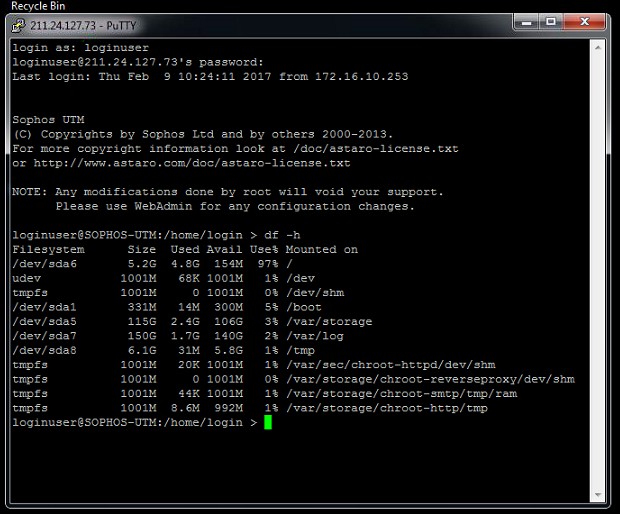Click the /var/storage mount point text
Screen dimensions: 620x514
[329, 321]
